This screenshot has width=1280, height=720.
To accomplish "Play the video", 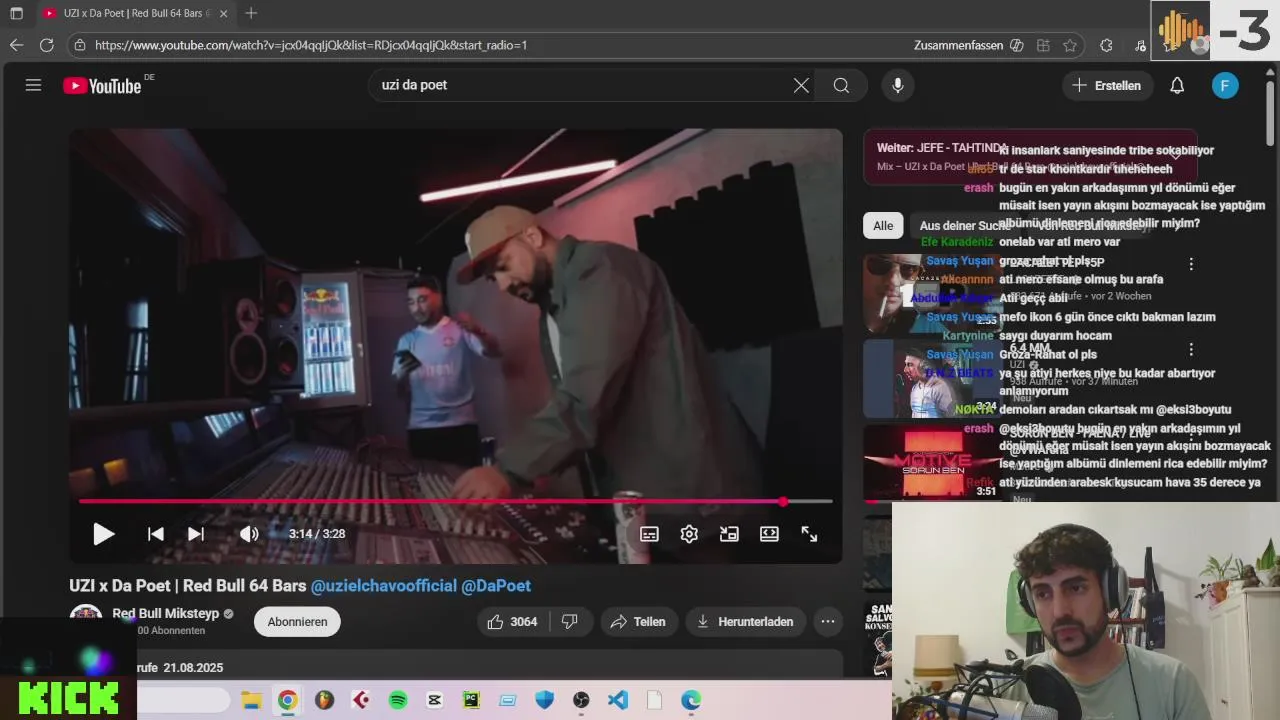I will pos(103,534).
